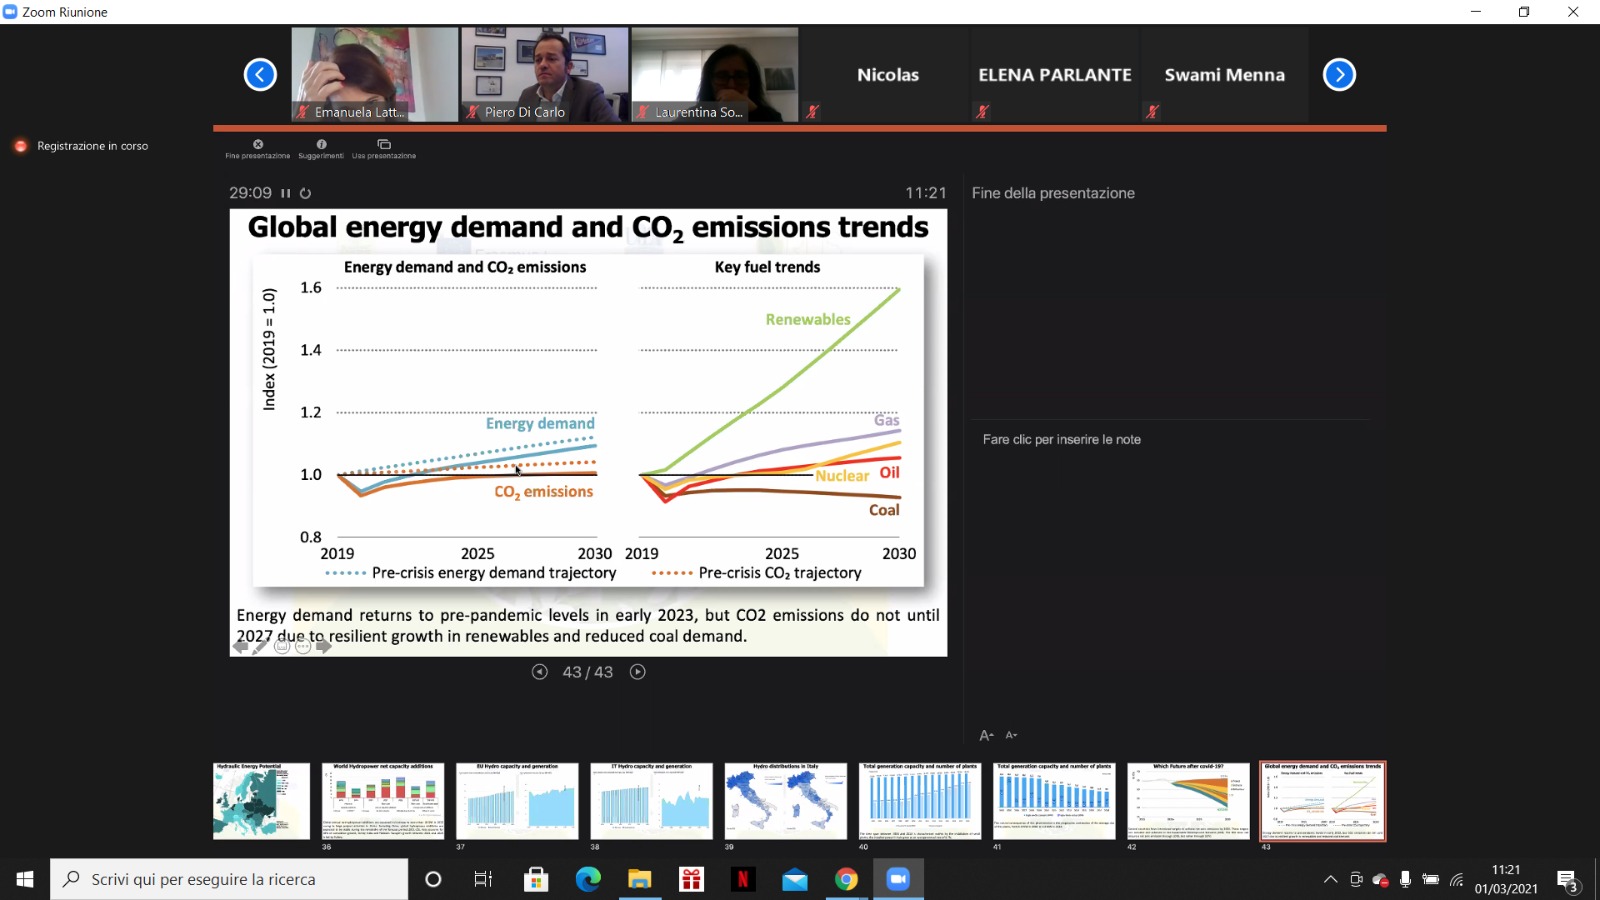The image size is (1600, 900).
Task: Go to the previous slide with circled arrow
Action: (540, 672)
